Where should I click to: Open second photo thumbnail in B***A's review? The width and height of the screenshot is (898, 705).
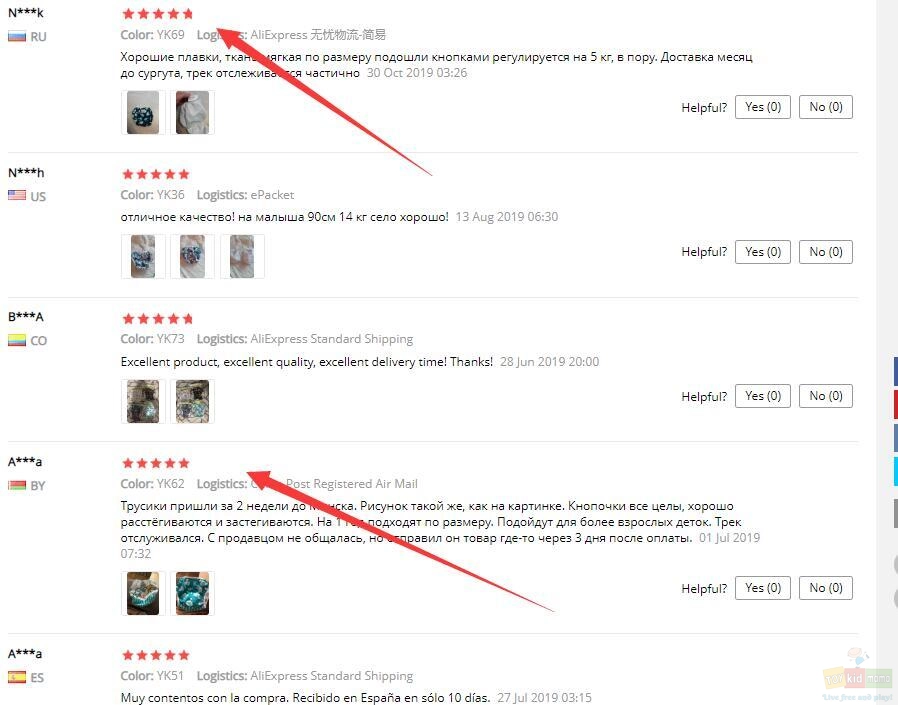click(x=192, y=401)
